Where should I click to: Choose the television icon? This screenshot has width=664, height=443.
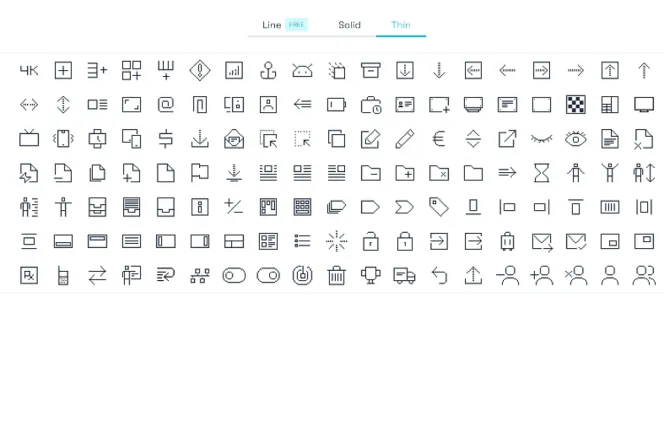click(29, 139)
